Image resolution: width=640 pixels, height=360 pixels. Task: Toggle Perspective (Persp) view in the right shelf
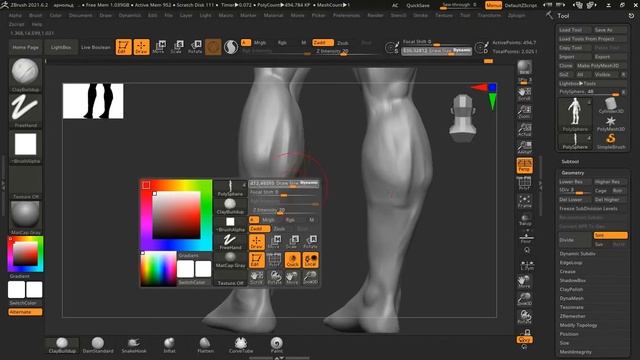(524, 165)
